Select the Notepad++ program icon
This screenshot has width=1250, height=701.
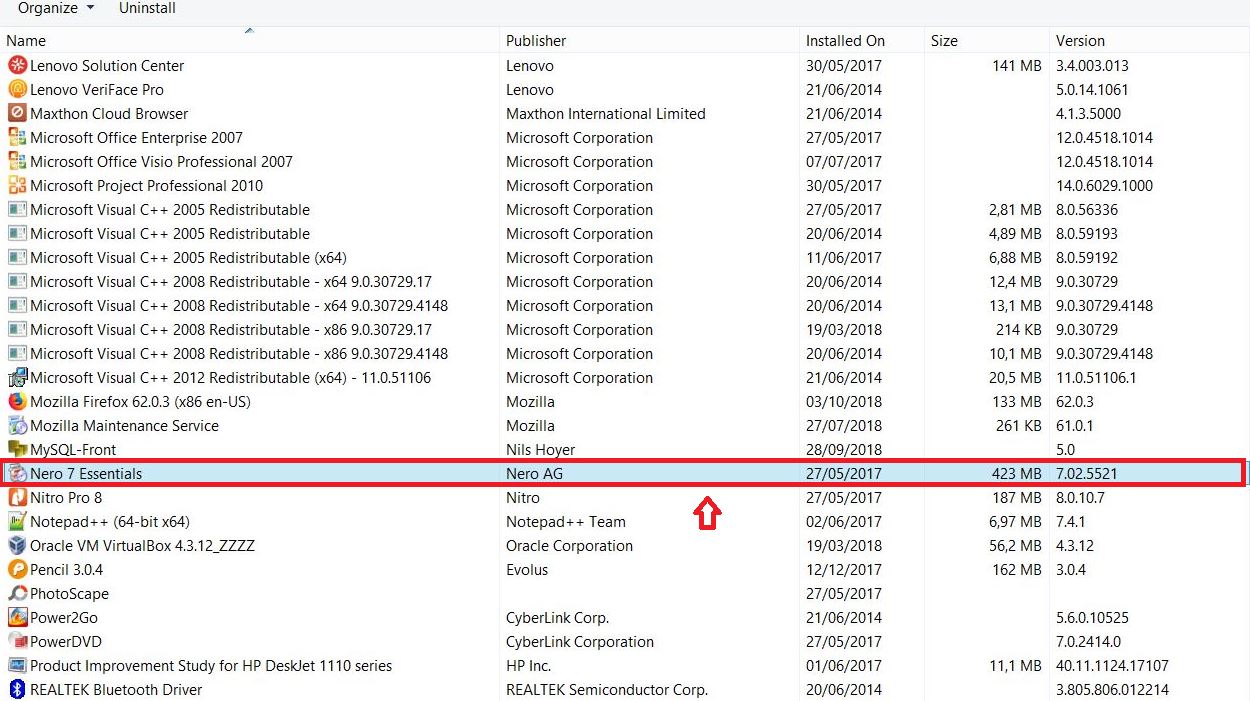tap(17, 522)
